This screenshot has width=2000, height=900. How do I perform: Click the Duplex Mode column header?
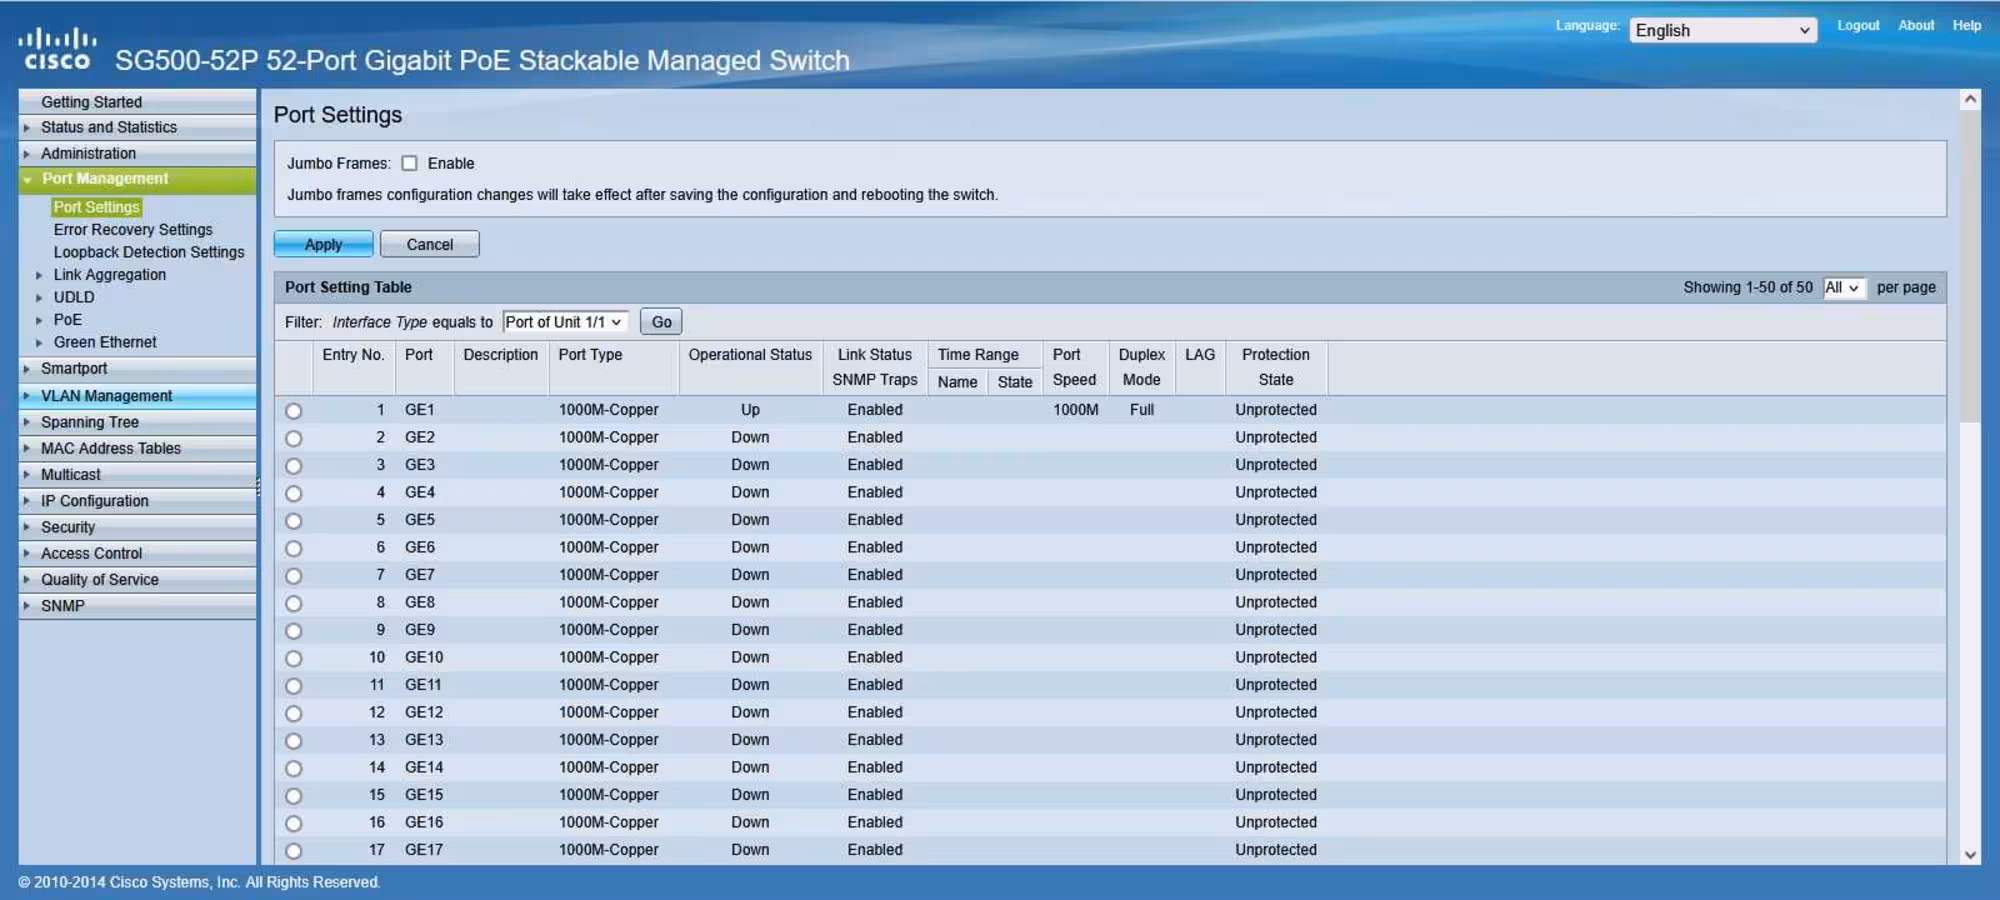(x=1141, y=367)
